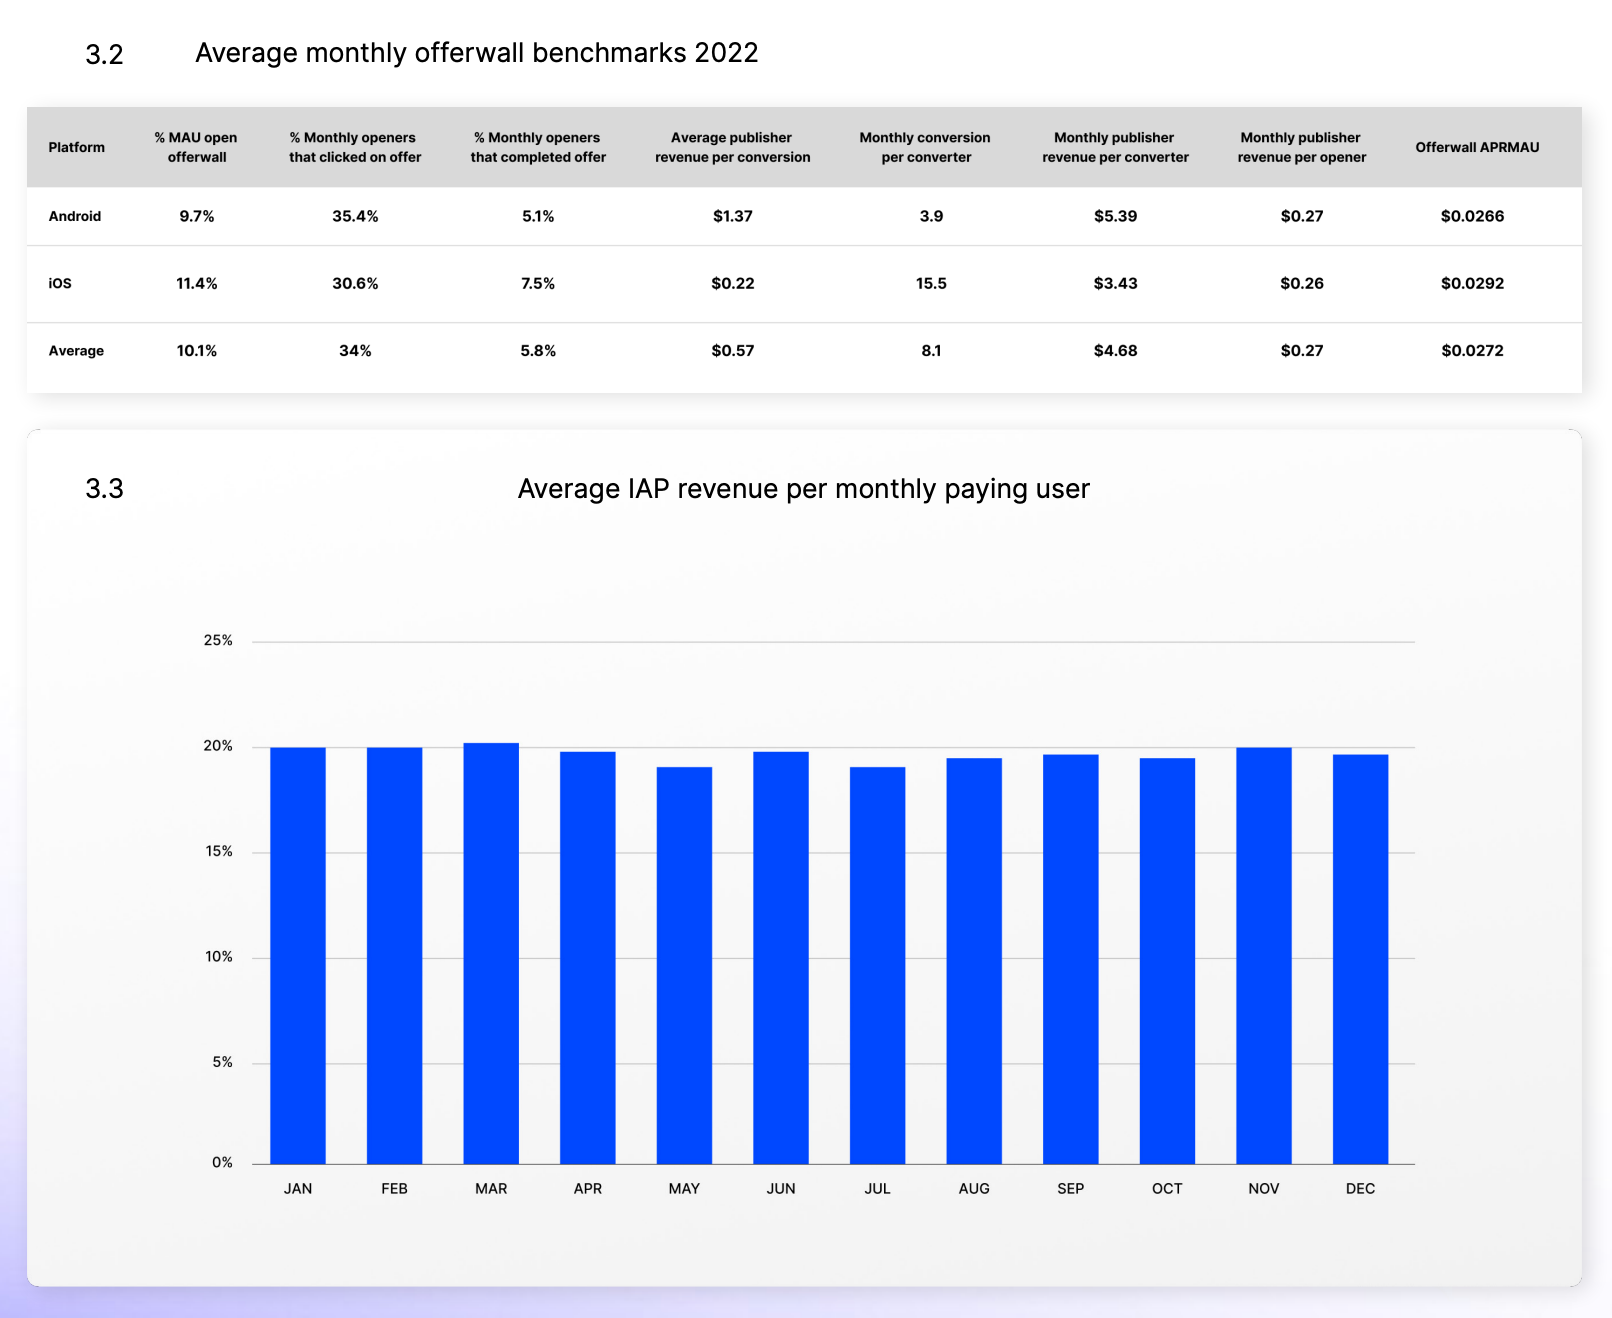1612x1318 pixels.
Task: Click the 8.1 average conversions value
Action: click(x=931, y=351)
